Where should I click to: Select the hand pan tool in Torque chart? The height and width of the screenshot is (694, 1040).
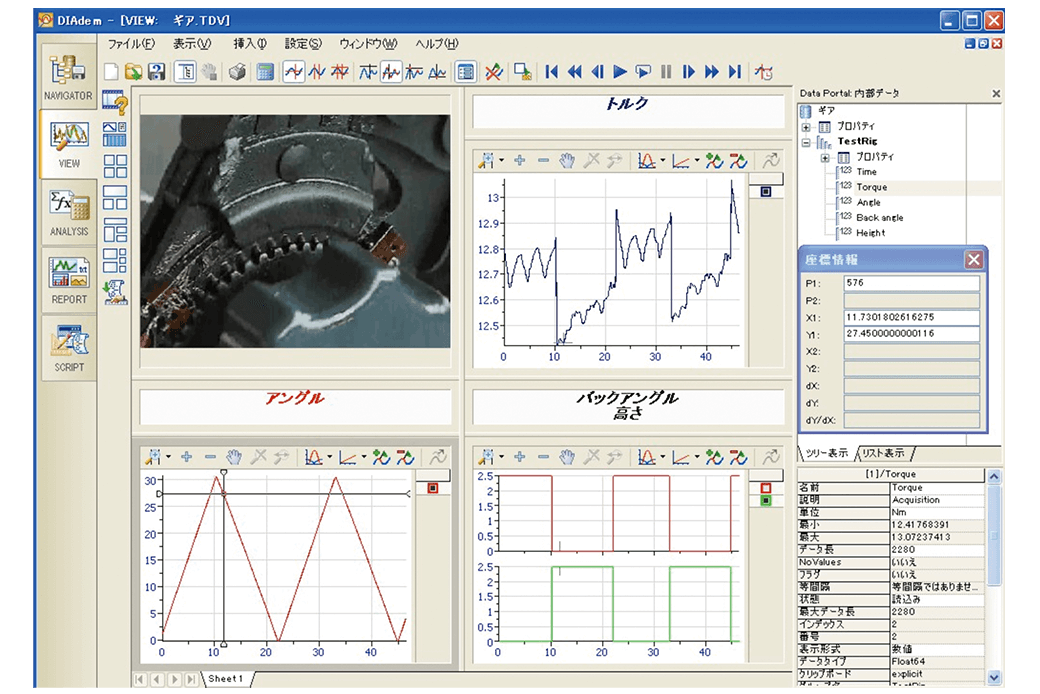pos(567,161)
